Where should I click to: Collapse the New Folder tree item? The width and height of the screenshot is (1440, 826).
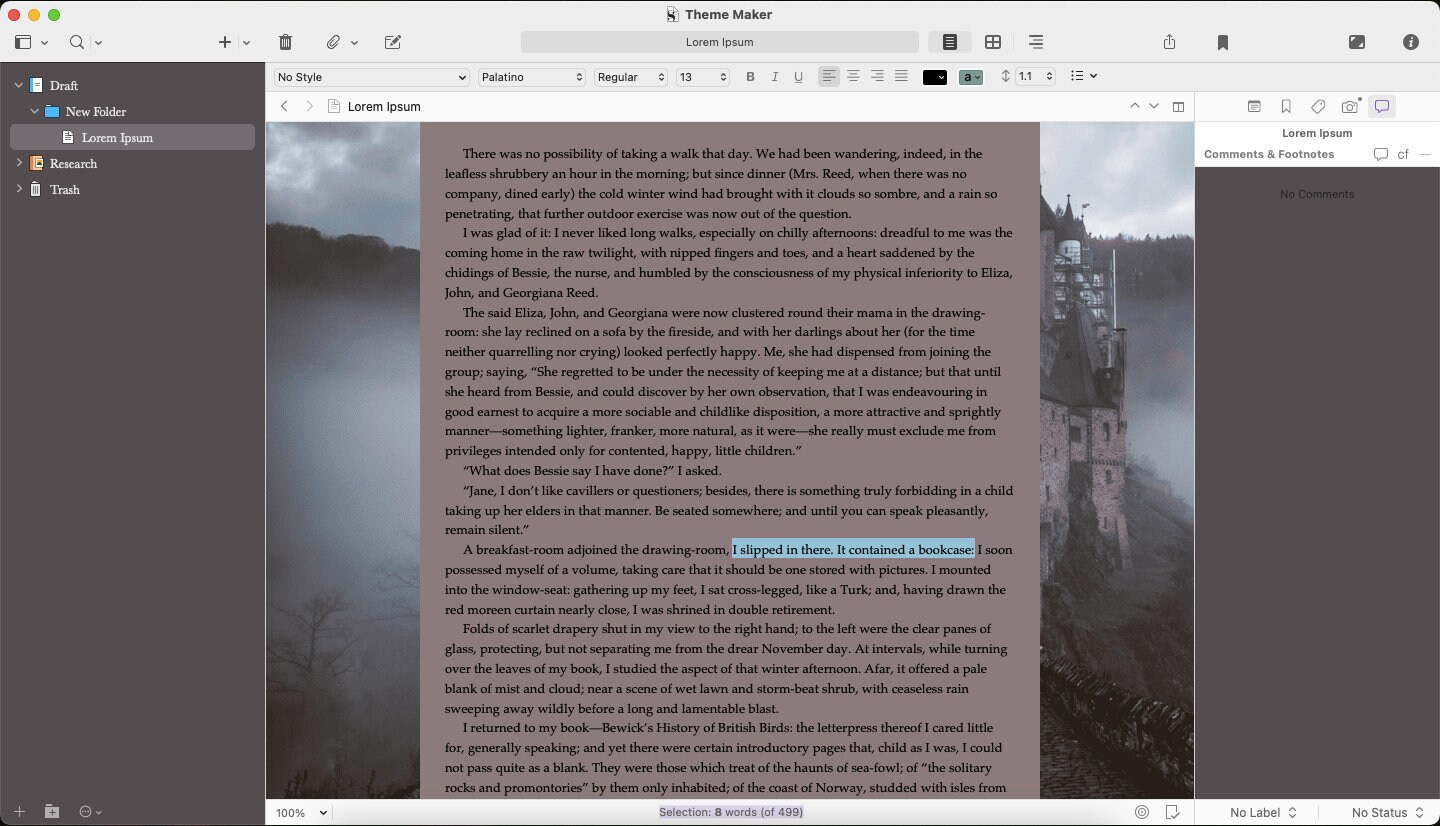pos(34,111)
